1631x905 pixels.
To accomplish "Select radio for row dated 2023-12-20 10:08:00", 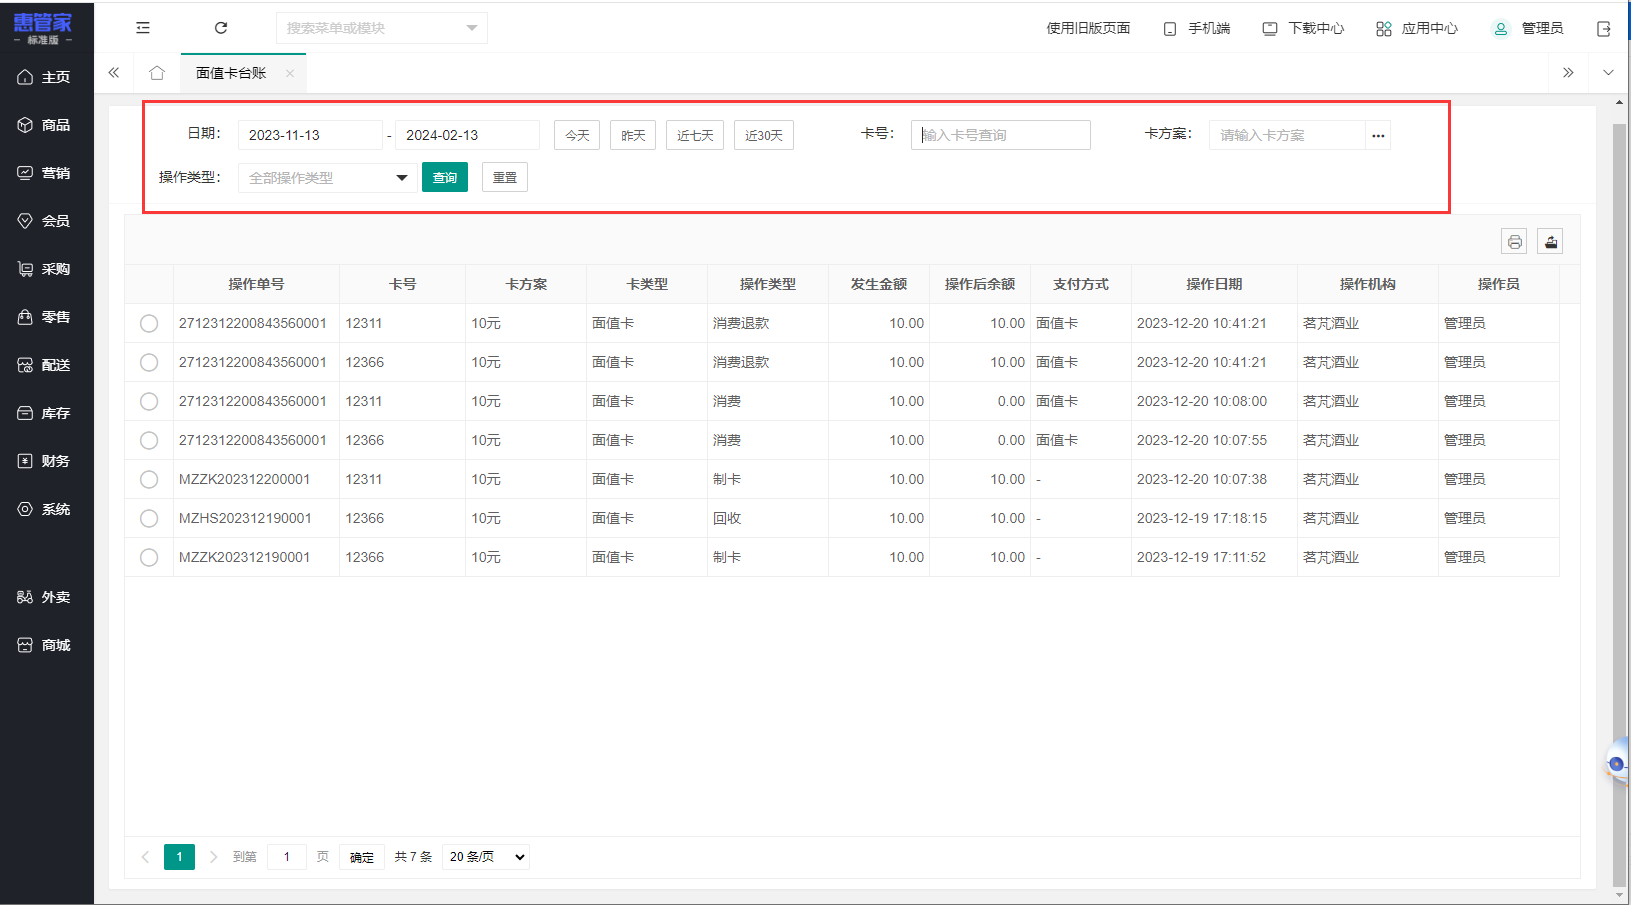I will (149, 401).
